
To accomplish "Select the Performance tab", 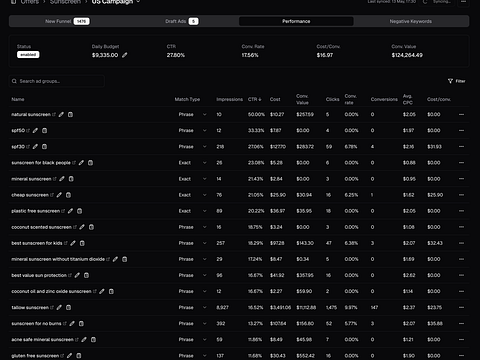I will pyautogui.click(x=296, y=21).
